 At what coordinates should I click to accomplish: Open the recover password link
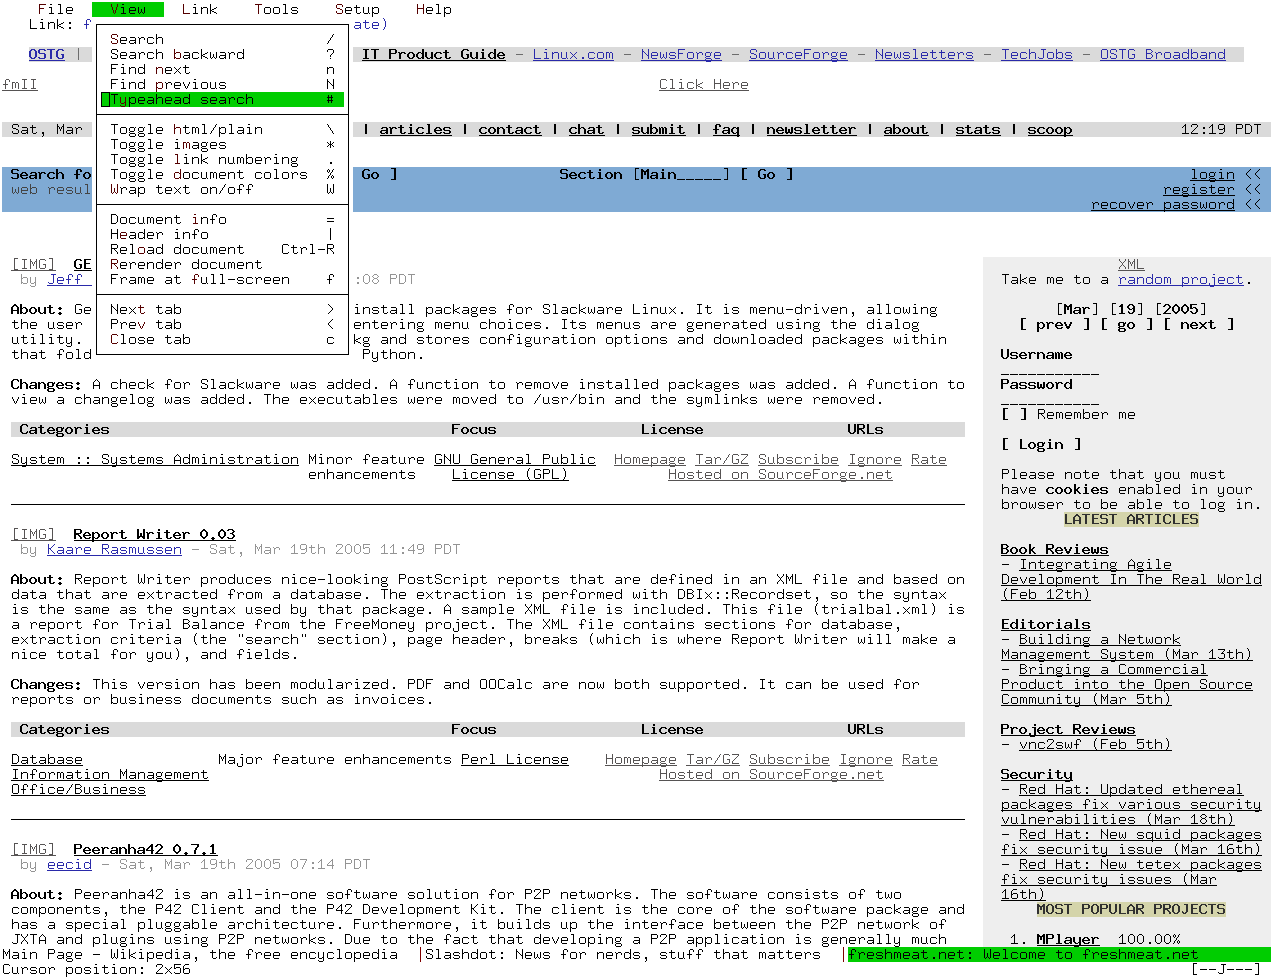pyautogui.click(x=1163, y=205)
